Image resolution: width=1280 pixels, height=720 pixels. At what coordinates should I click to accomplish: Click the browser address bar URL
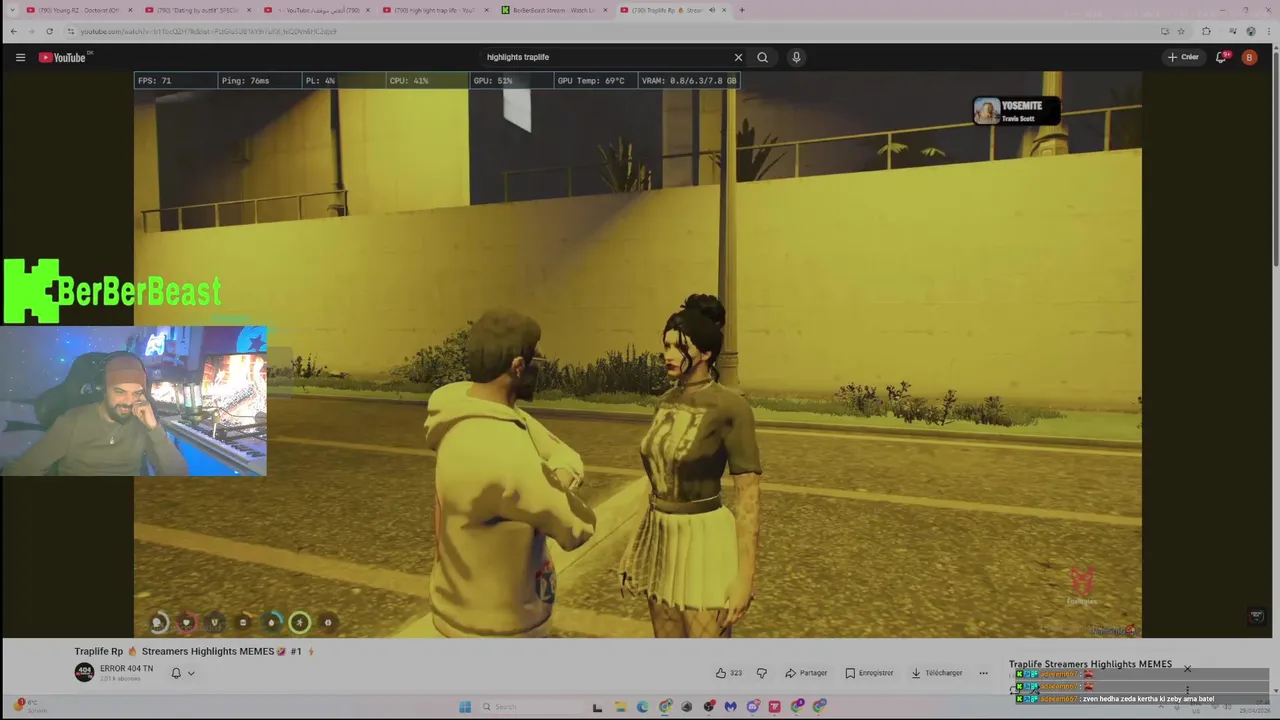click(x=208, y=31)
